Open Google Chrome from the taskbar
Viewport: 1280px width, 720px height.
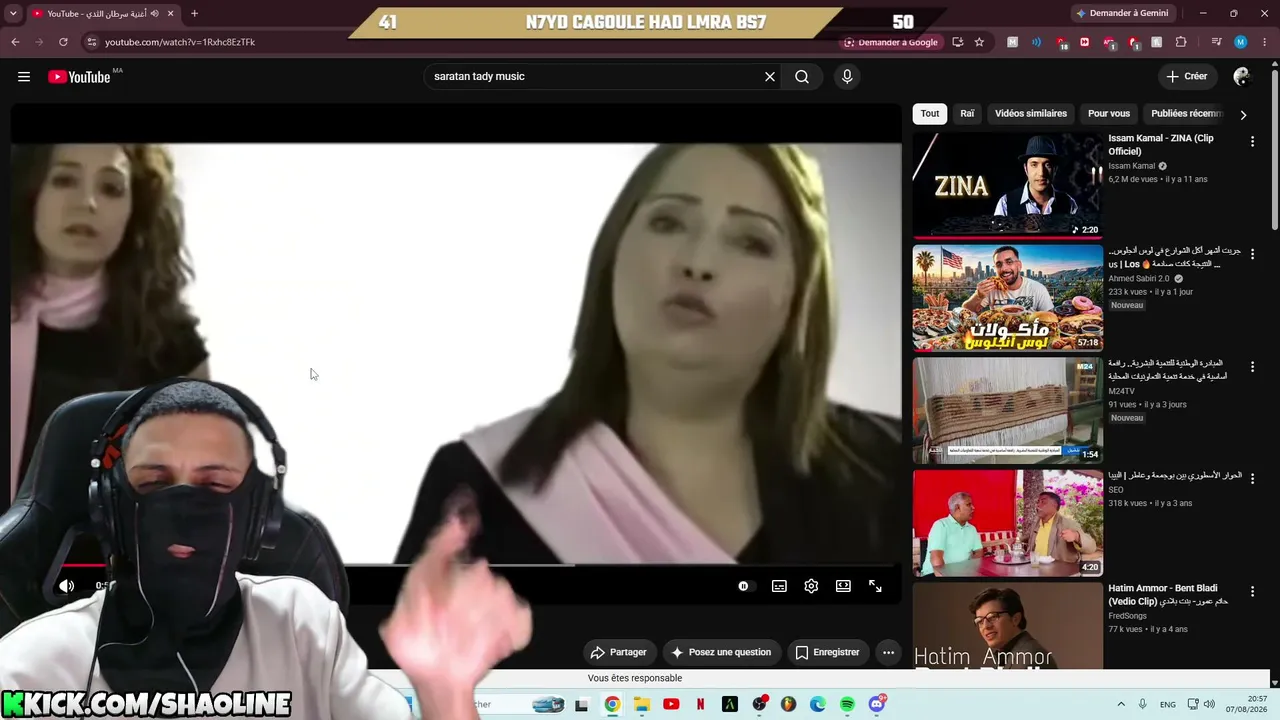coord(612,705)
